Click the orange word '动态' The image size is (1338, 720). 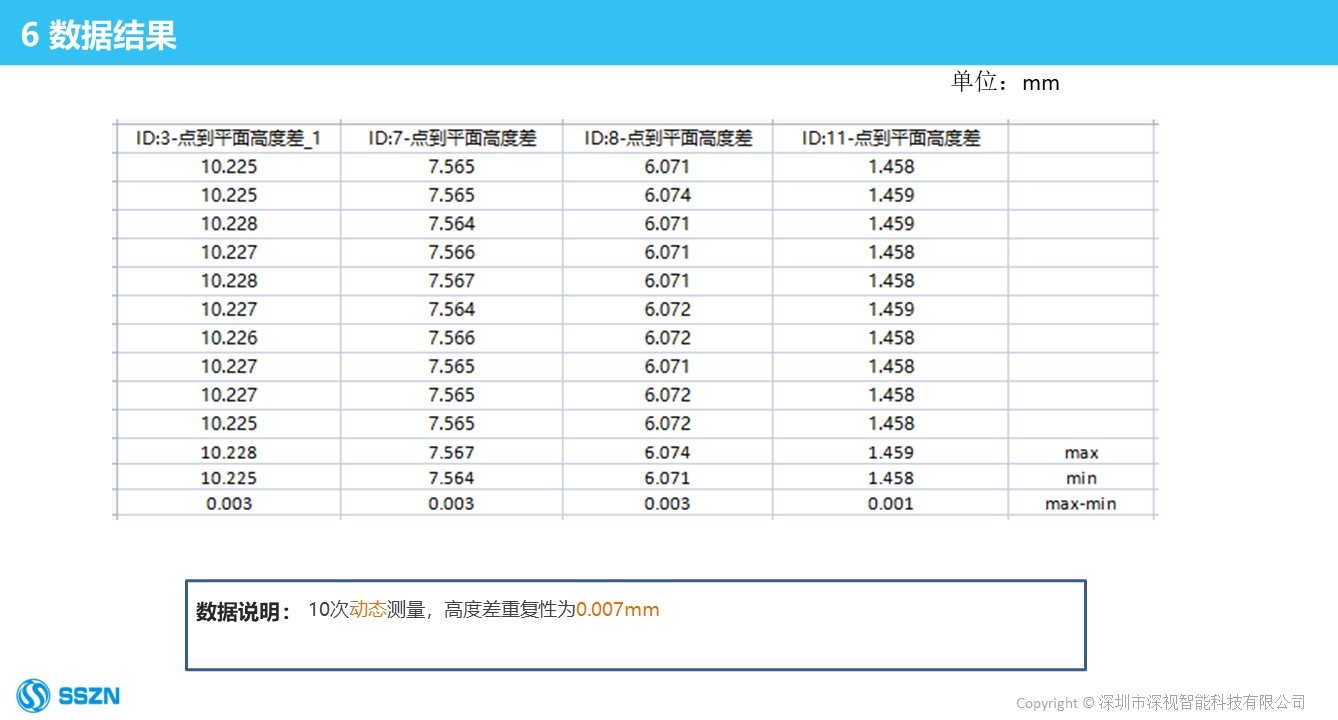(x=368, y=609)
